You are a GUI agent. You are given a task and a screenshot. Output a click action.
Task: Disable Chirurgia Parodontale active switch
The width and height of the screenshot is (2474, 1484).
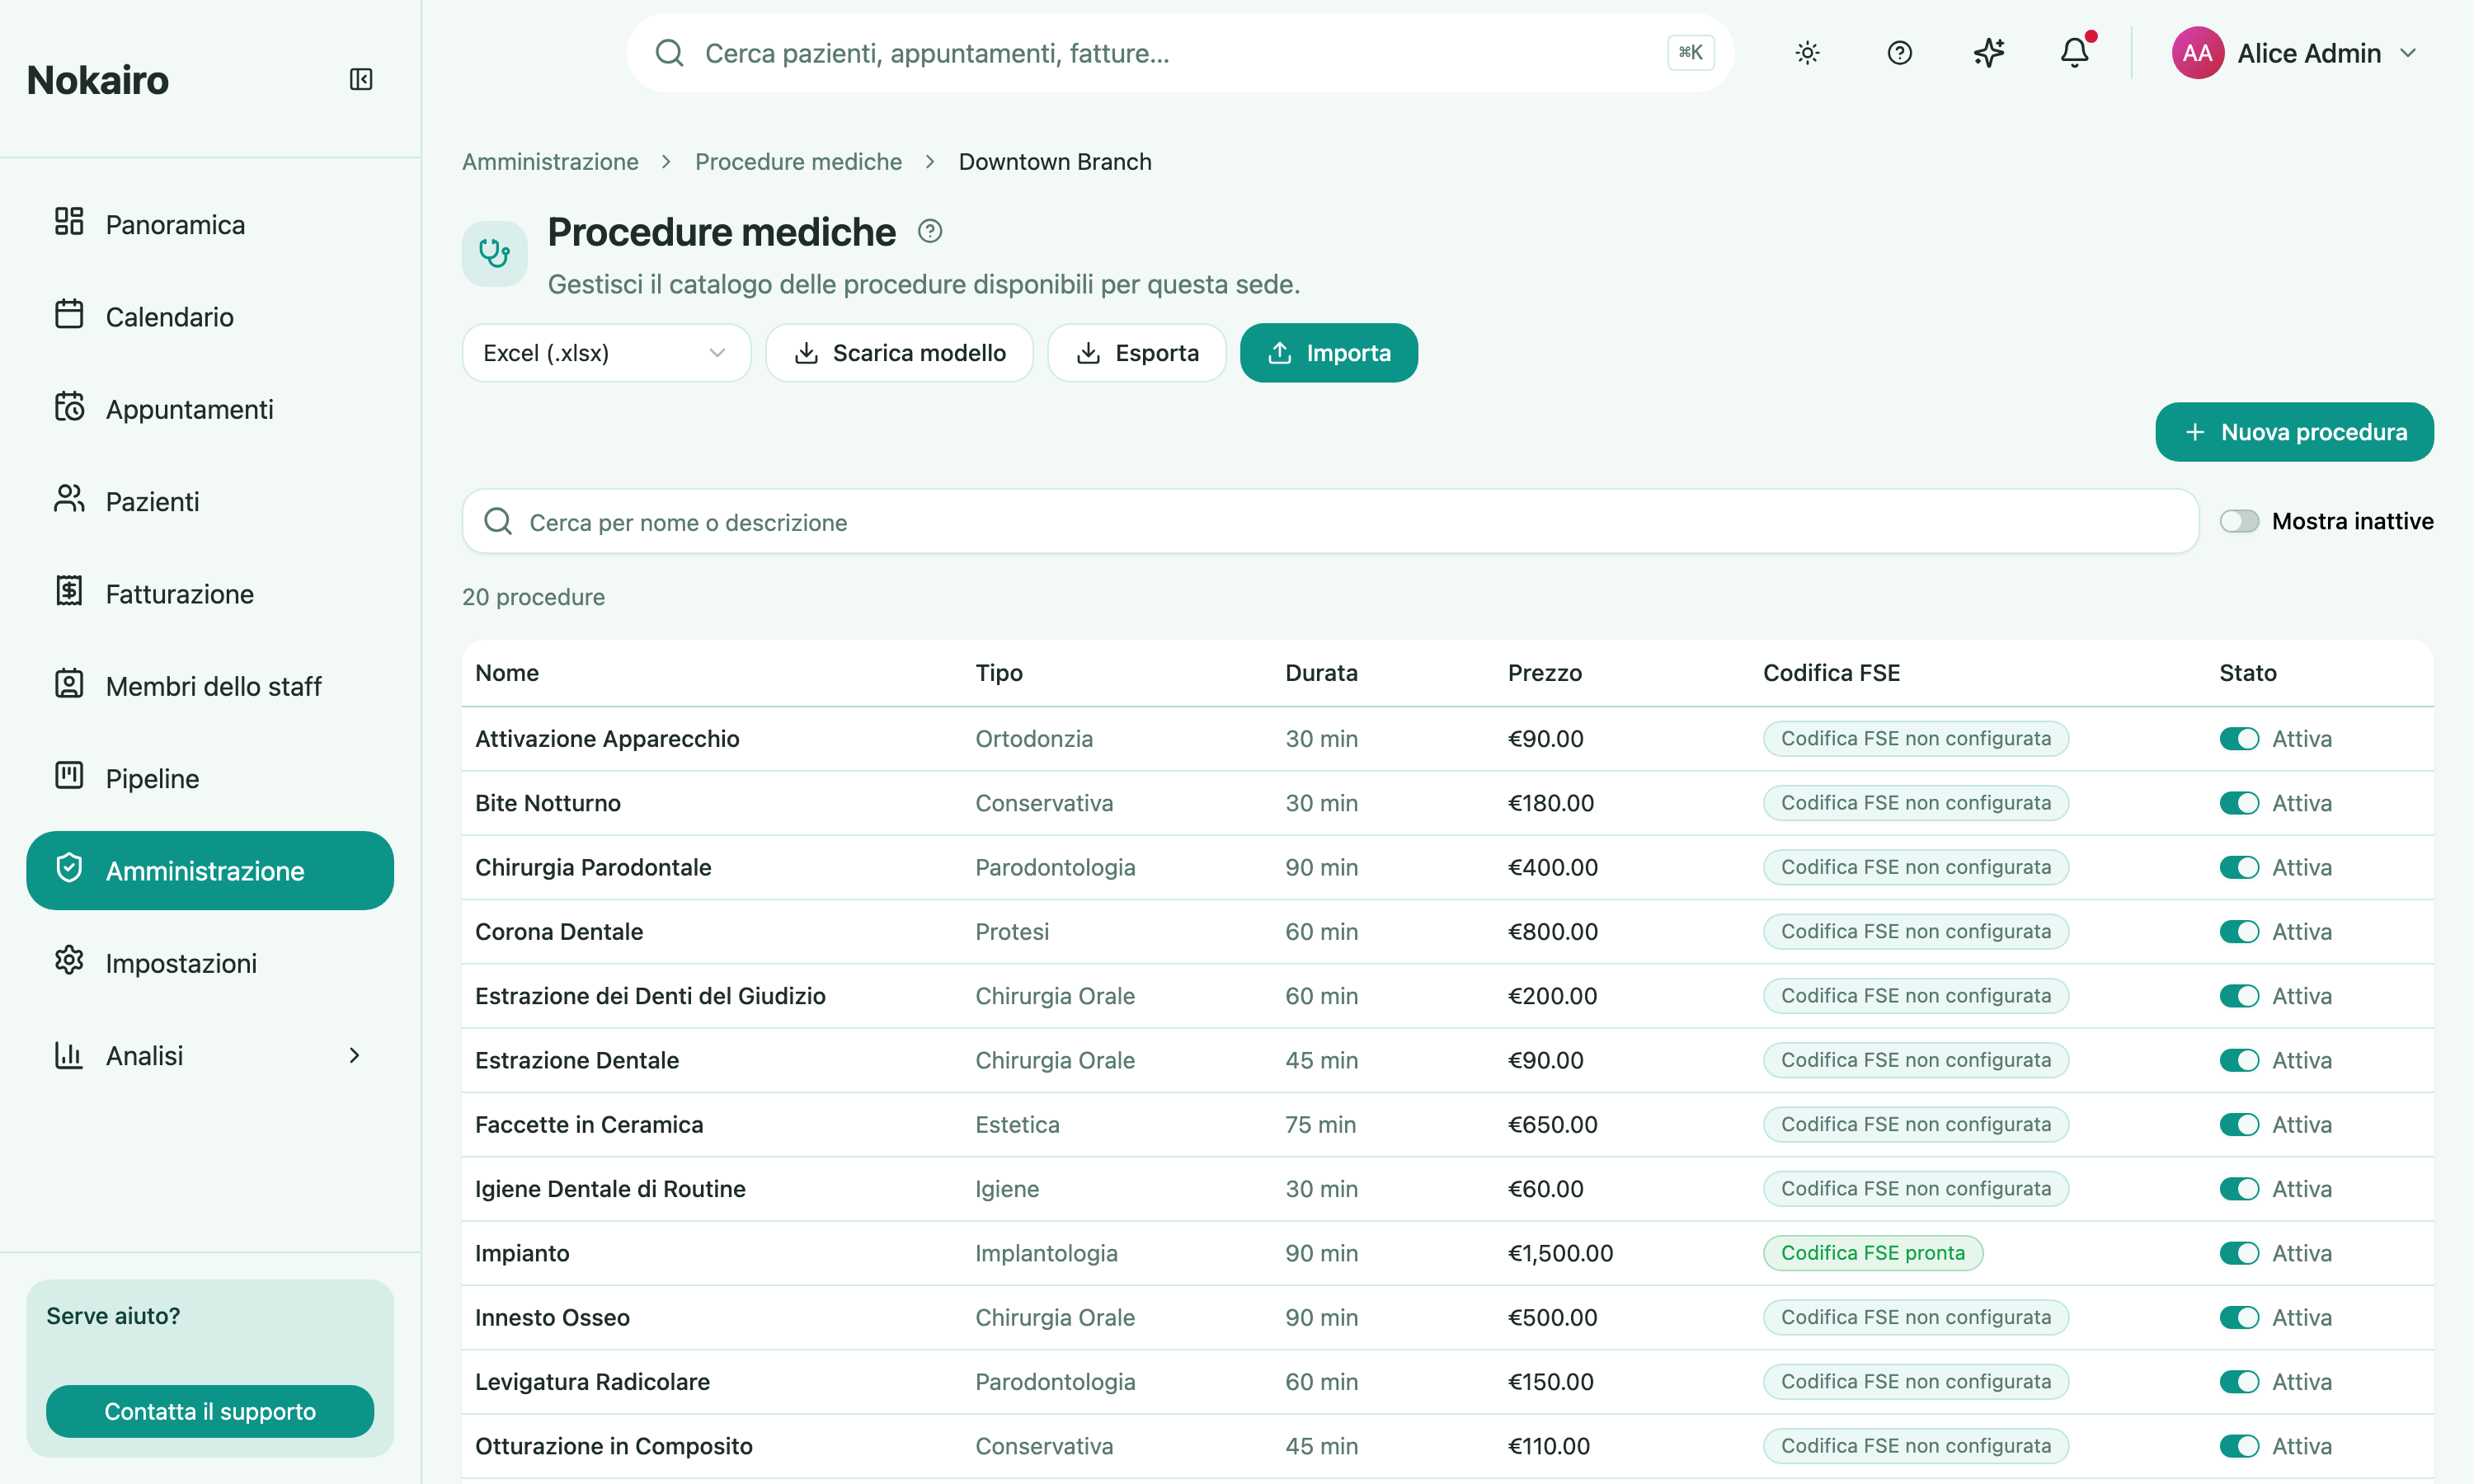point(2239,867)
